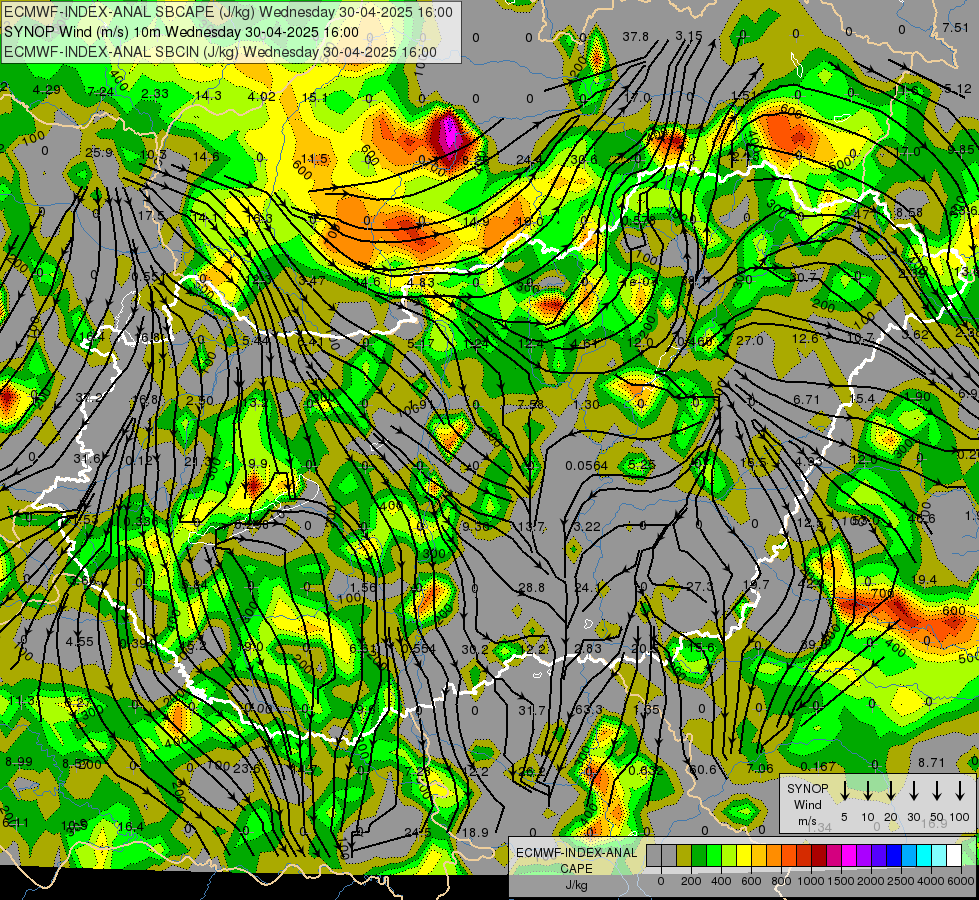Click the 2000 tick label in CAPE legend
979x900 pixels.
[x=871, y=881]
